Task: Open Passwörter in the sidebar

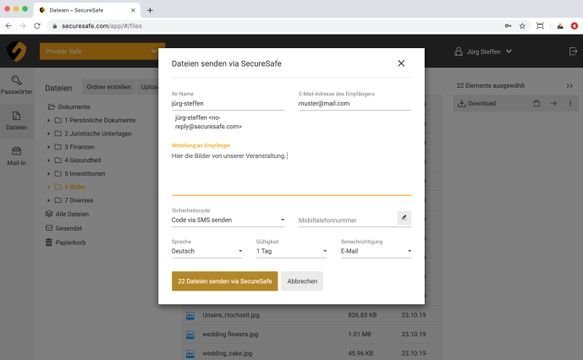Action: pyautogui.click(x=16, y=85)
